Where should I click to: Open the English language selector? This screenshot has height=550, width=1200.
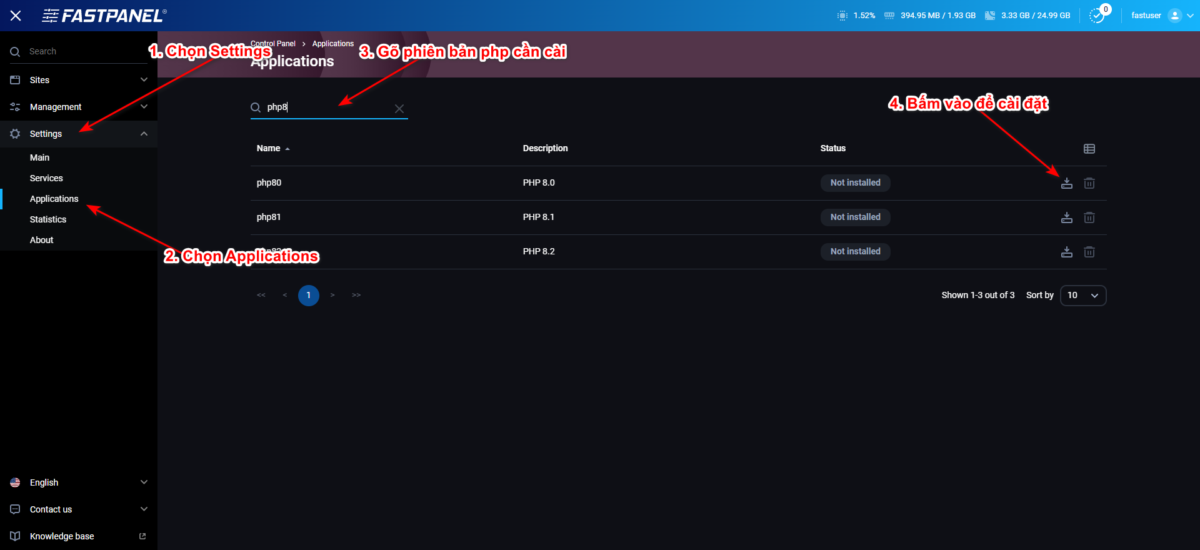[79, 482]
